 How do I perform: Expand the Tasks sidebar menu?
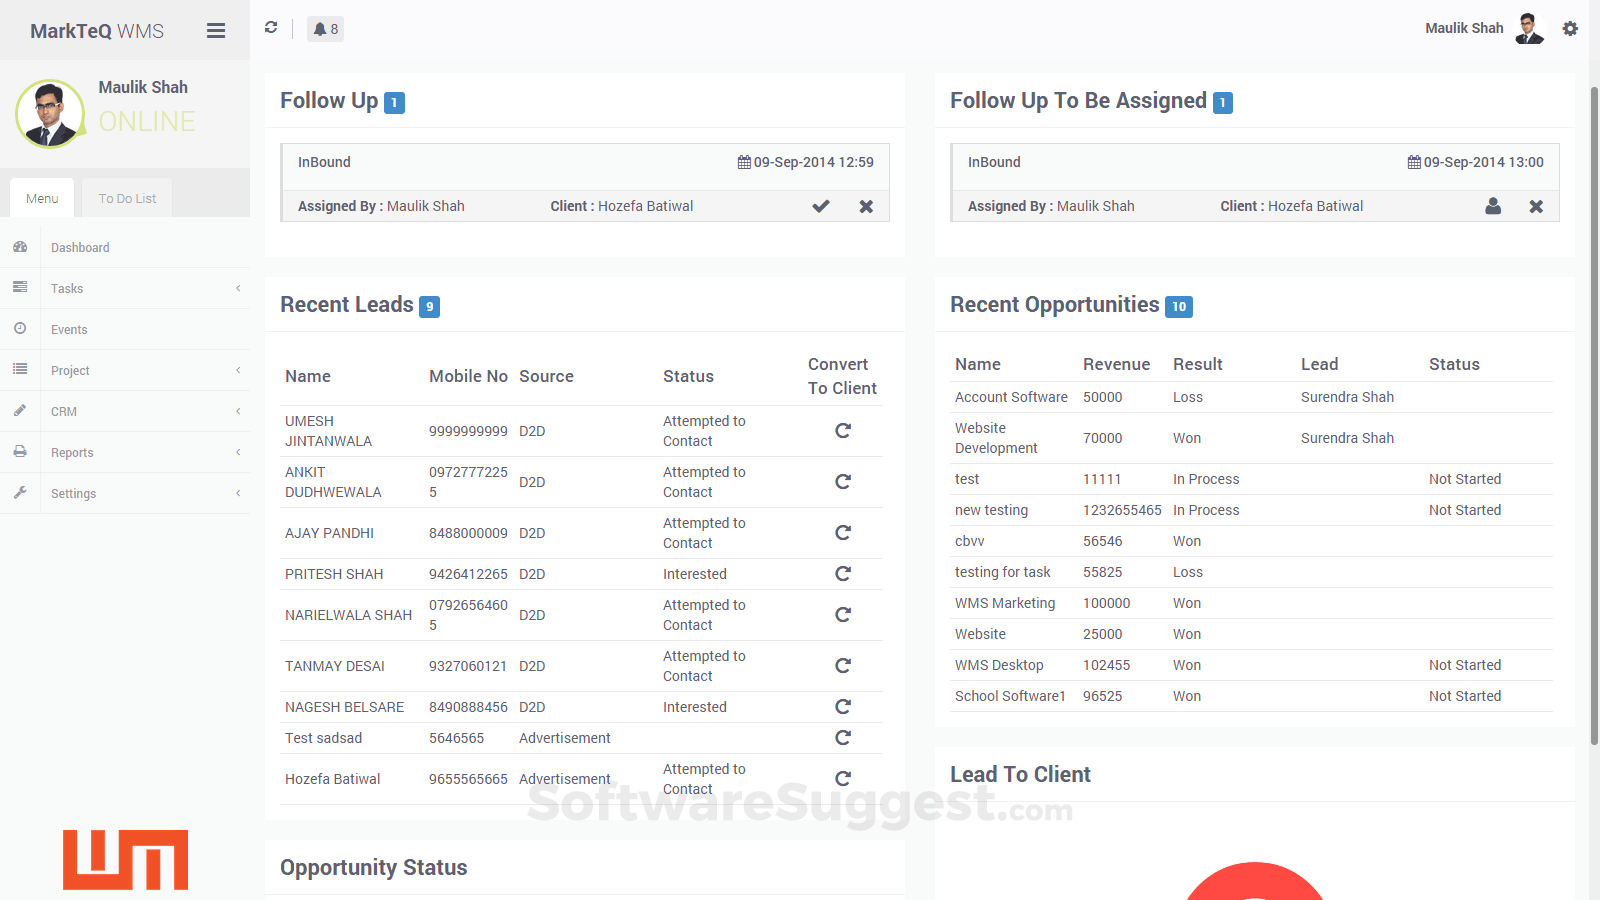coord(125,288)
